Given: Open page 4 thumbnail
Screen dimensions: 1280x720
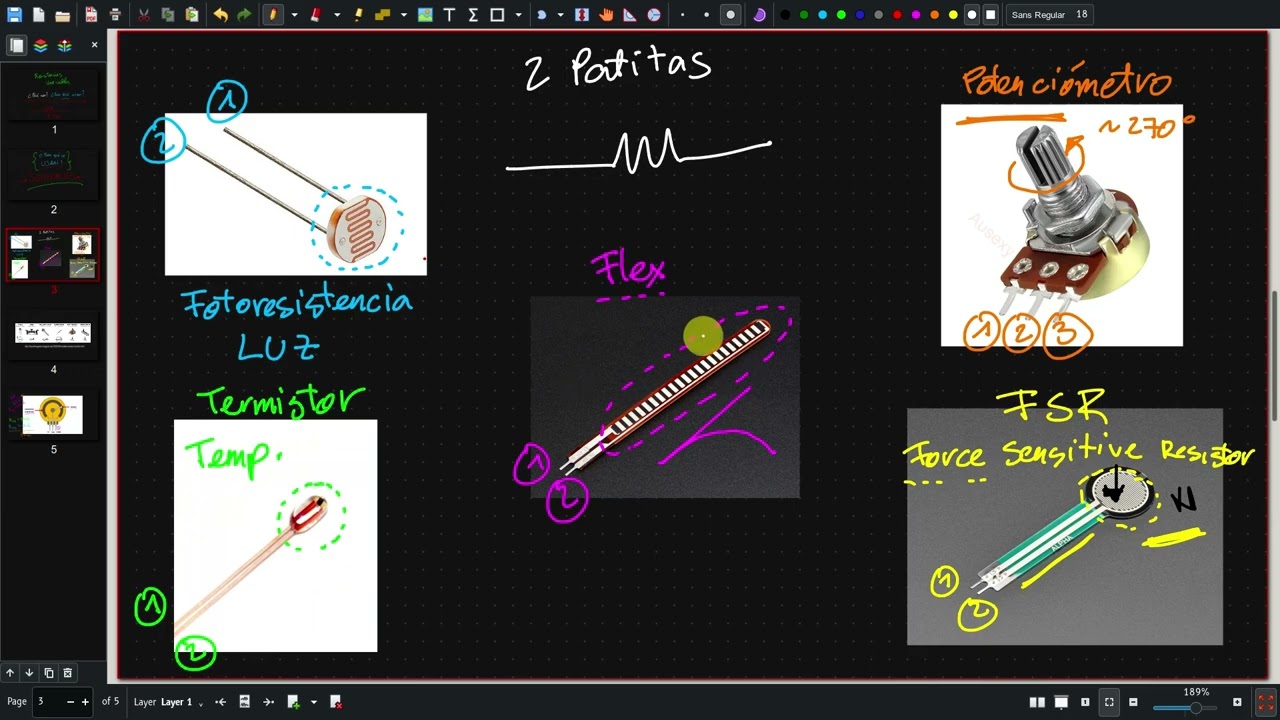Looking at the screenshot, I should click(54, 335).
